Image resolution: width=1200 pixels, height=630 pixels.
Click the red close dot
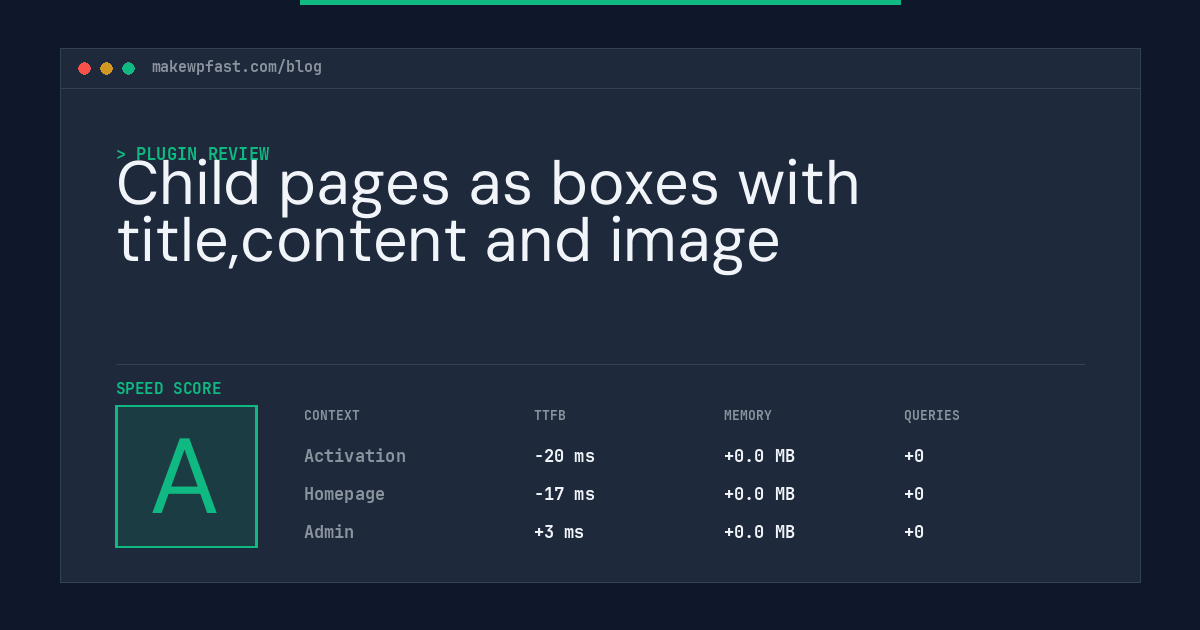coord(84,68)
